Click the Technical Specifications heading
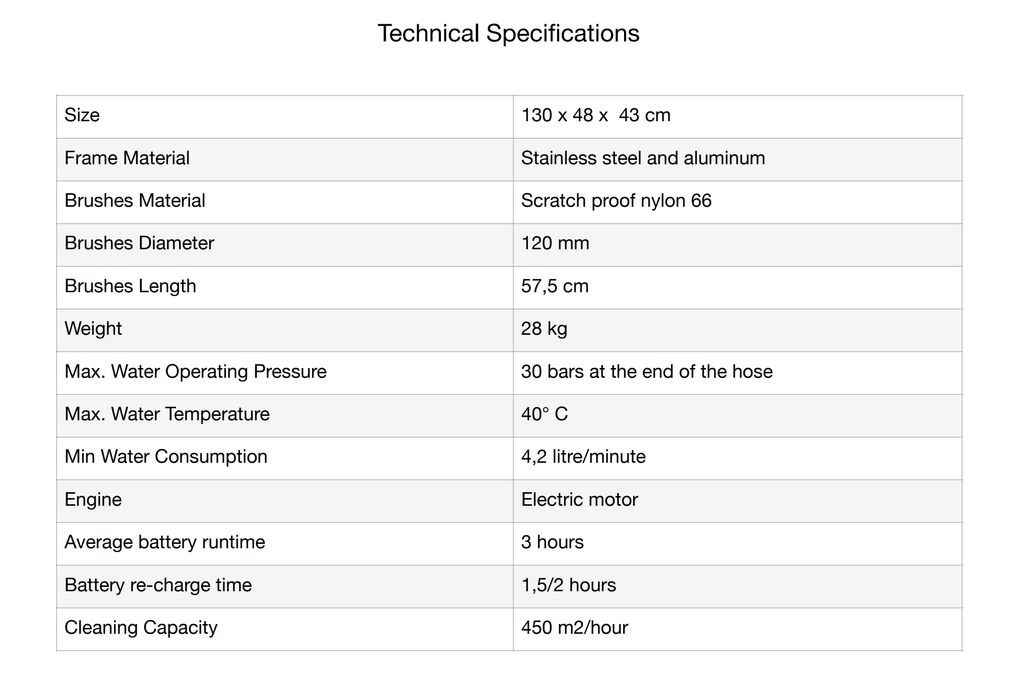The height and width of the screenshot is (698, 1024). pyautogui.click(x=508, y=33)
